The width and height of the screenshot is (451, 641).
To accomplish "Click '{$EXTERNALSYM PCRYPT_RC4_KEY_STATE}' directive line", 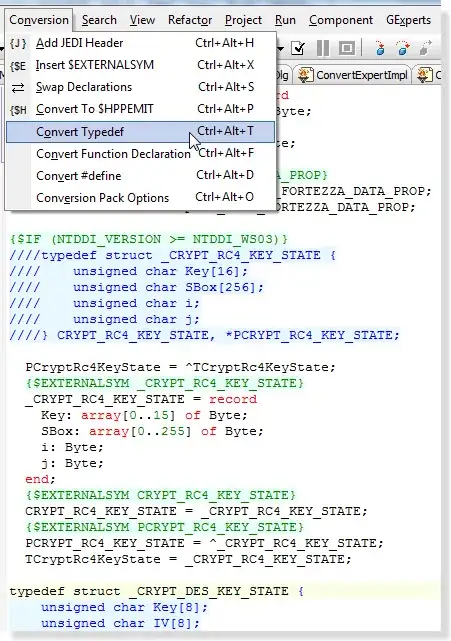I will [x=164, y=527].
